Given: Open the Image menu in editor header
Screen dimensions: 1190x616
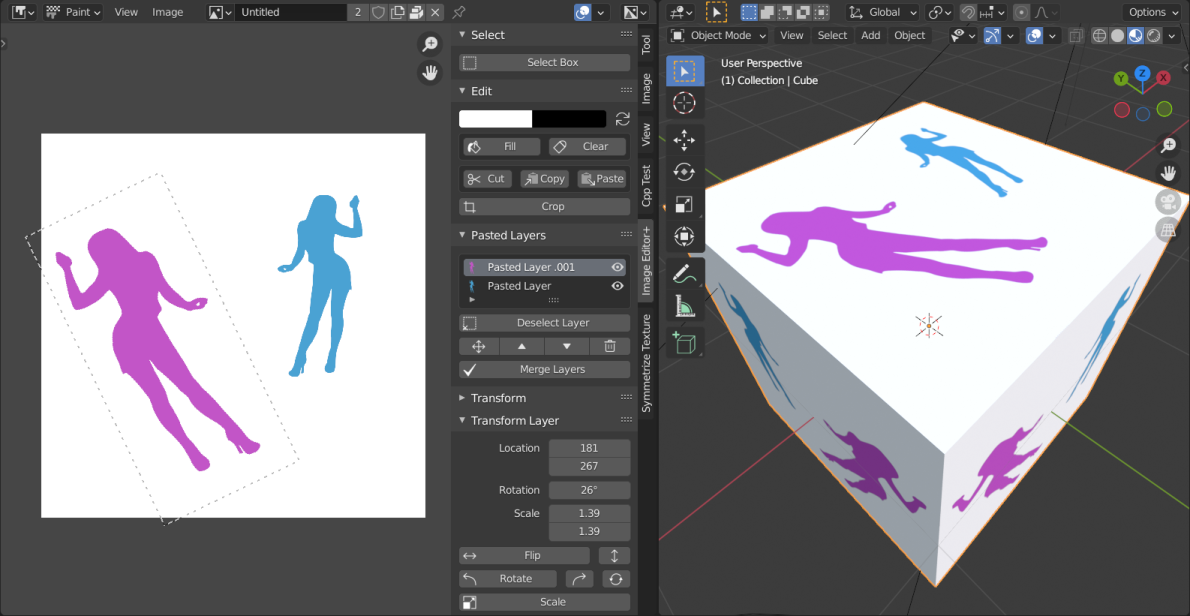Looking at the screenshot, I should coord(167,12).
